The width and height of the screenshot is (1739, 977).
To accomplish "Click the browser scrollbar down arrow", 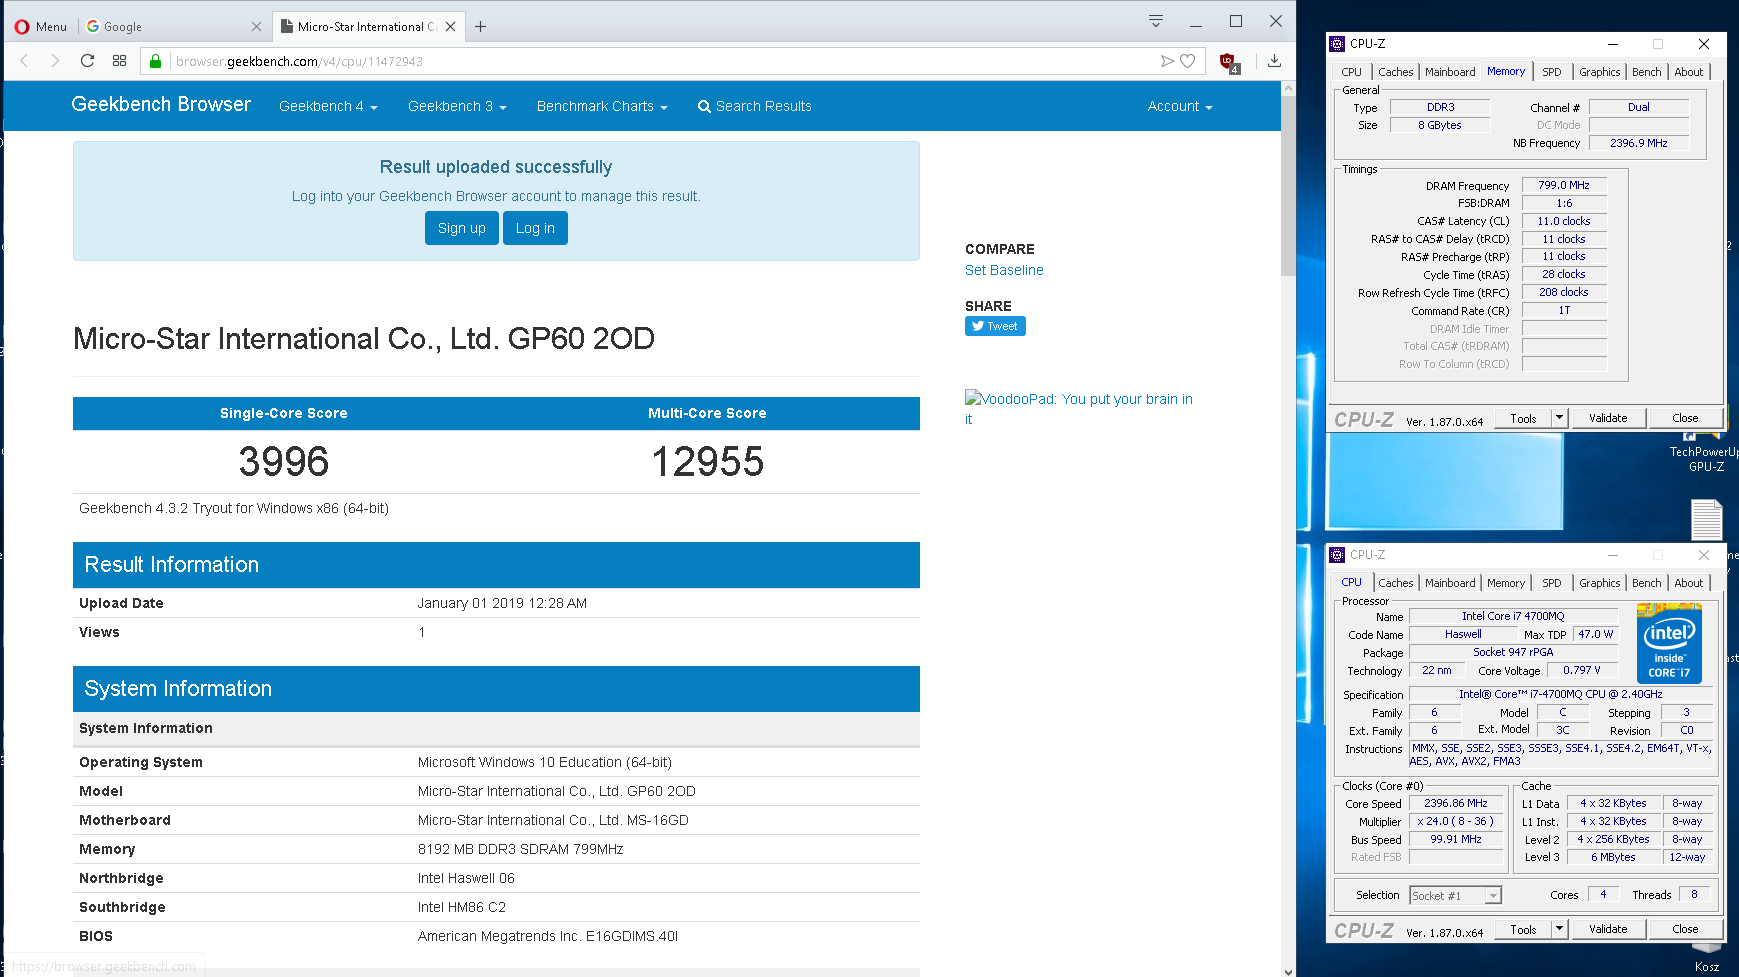I will pyautogui.click(x=1288, y=970).
